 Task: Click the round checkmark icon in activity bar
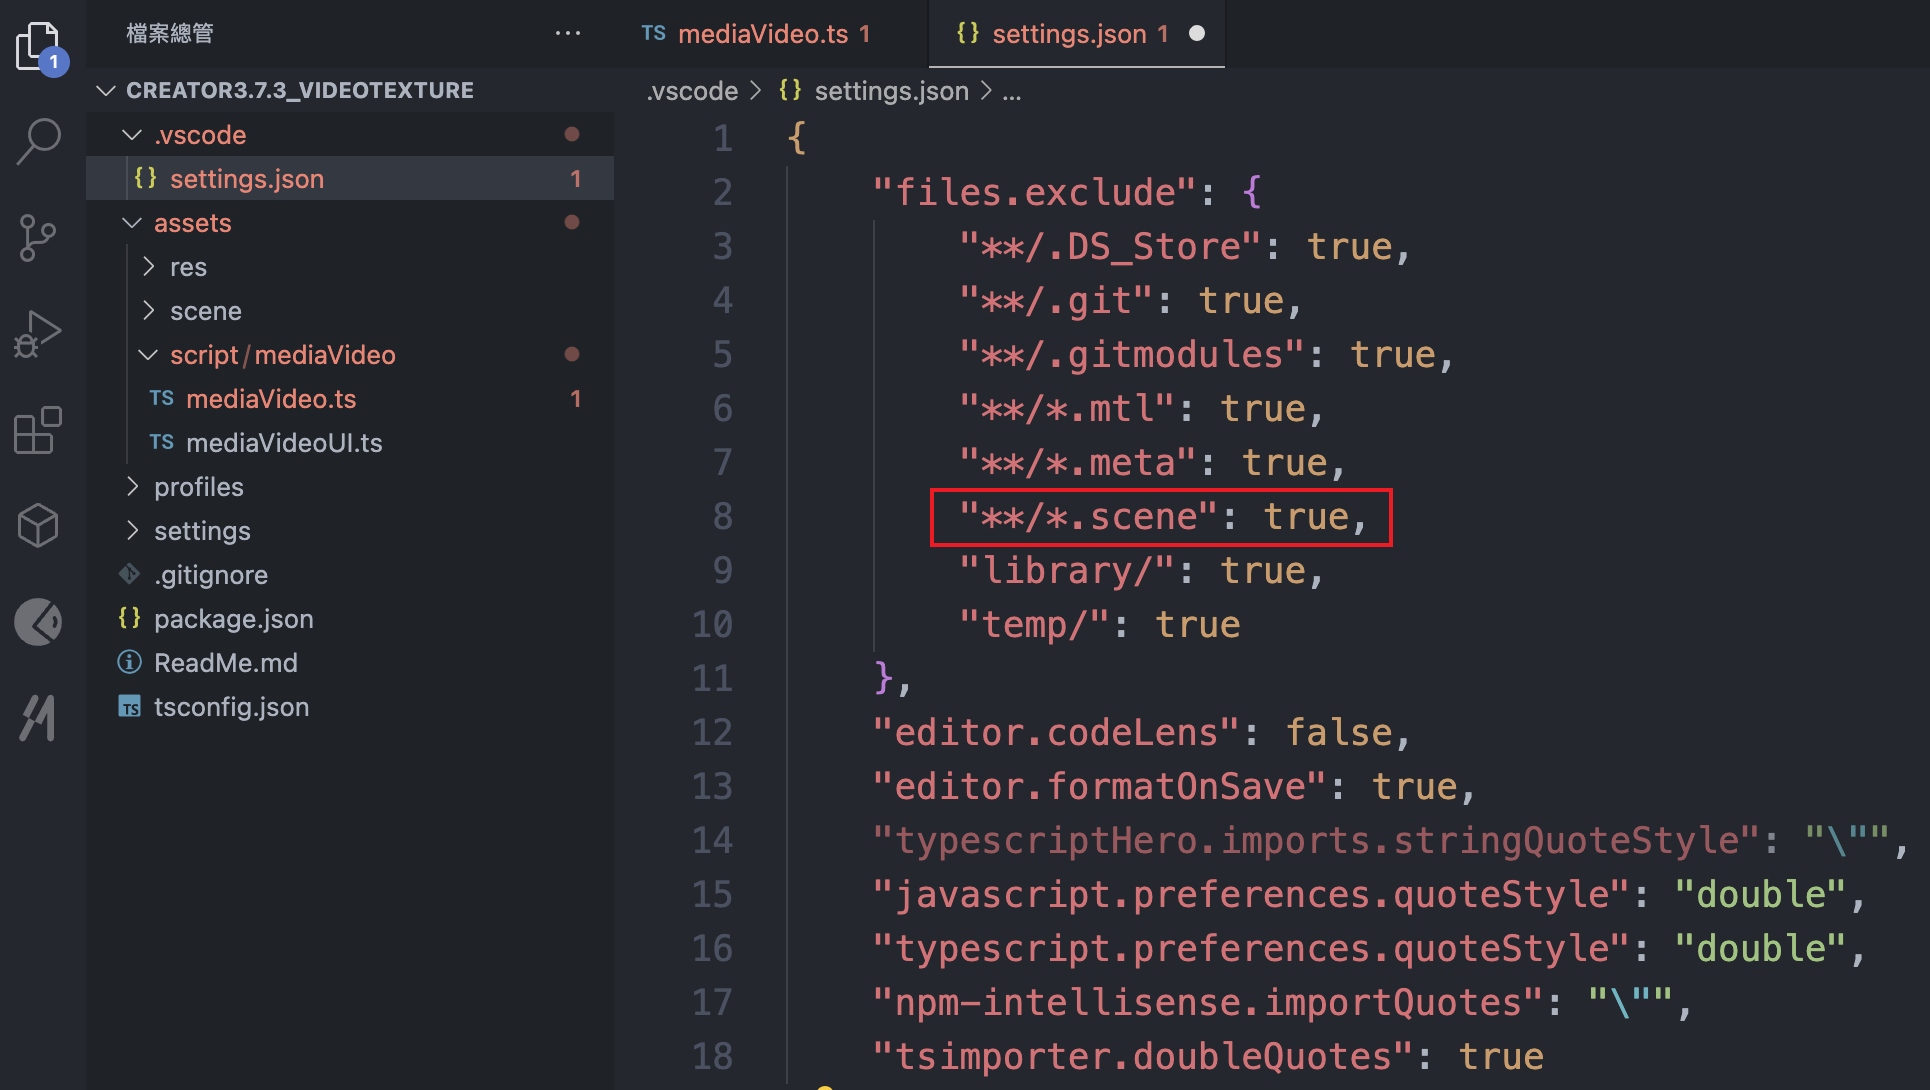pos(39,622)
